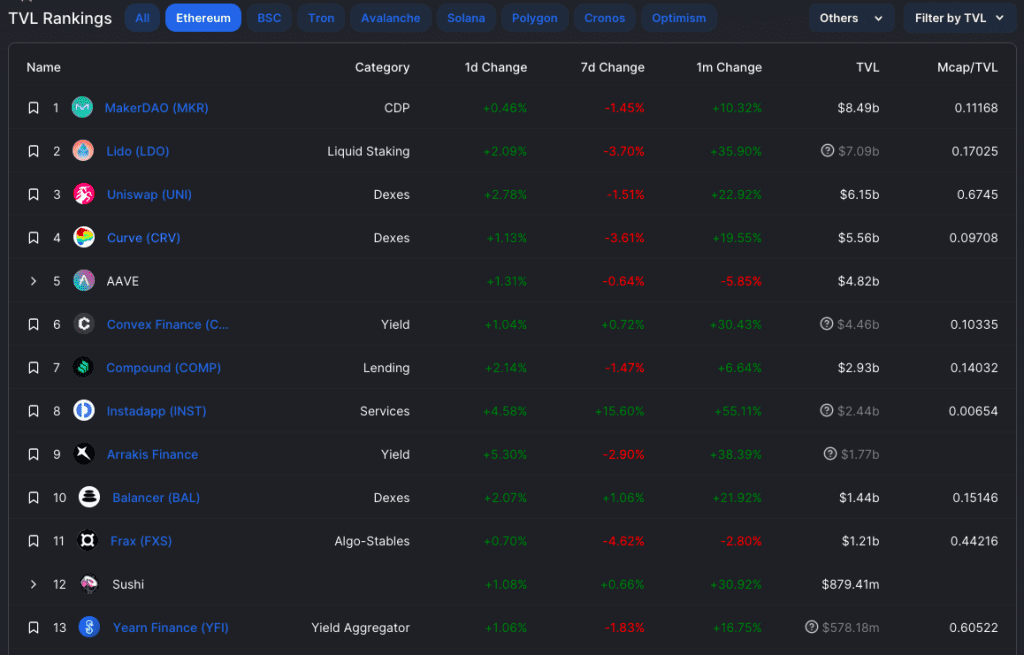This screenshot has width=1024, height=655.
Task: Click the 7d Change column header
Action: pyautogui.click(x=613, y=67)
